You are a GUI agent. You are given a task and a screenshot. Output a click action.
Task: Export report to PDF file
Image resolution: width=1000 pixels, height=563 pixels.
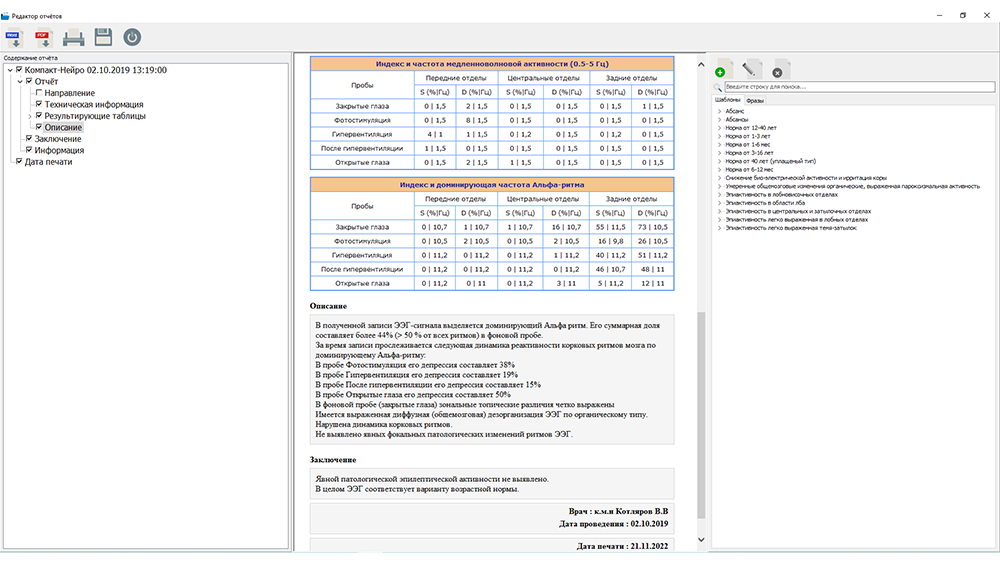click(x=43, y=38)
